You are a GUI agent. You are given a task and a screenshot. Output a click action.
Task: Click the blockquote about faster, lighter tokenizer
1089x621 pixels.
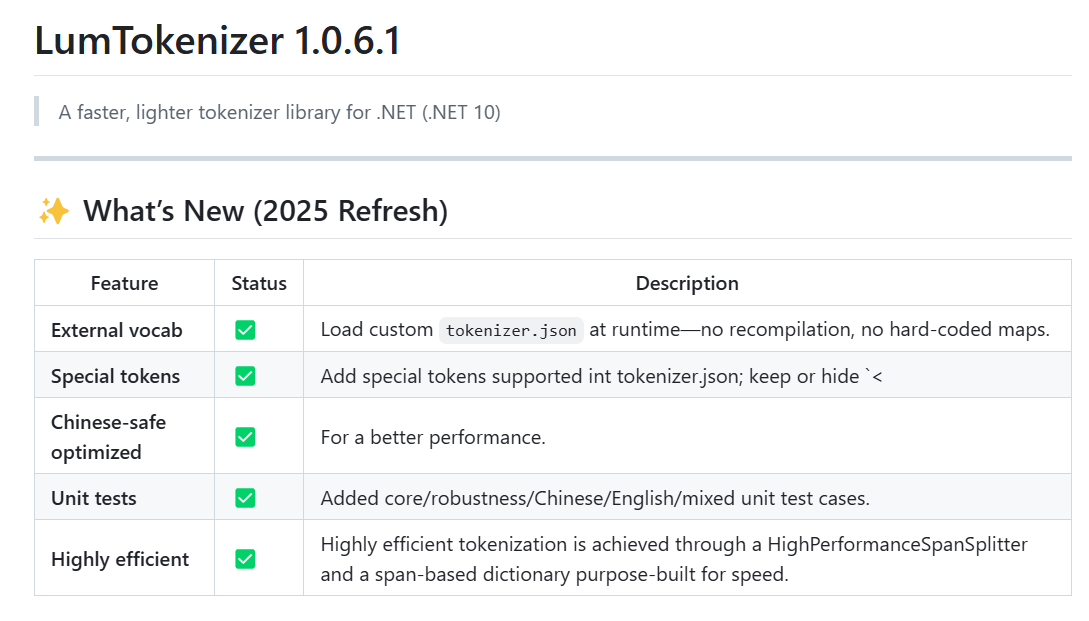(x=279, y=112)
